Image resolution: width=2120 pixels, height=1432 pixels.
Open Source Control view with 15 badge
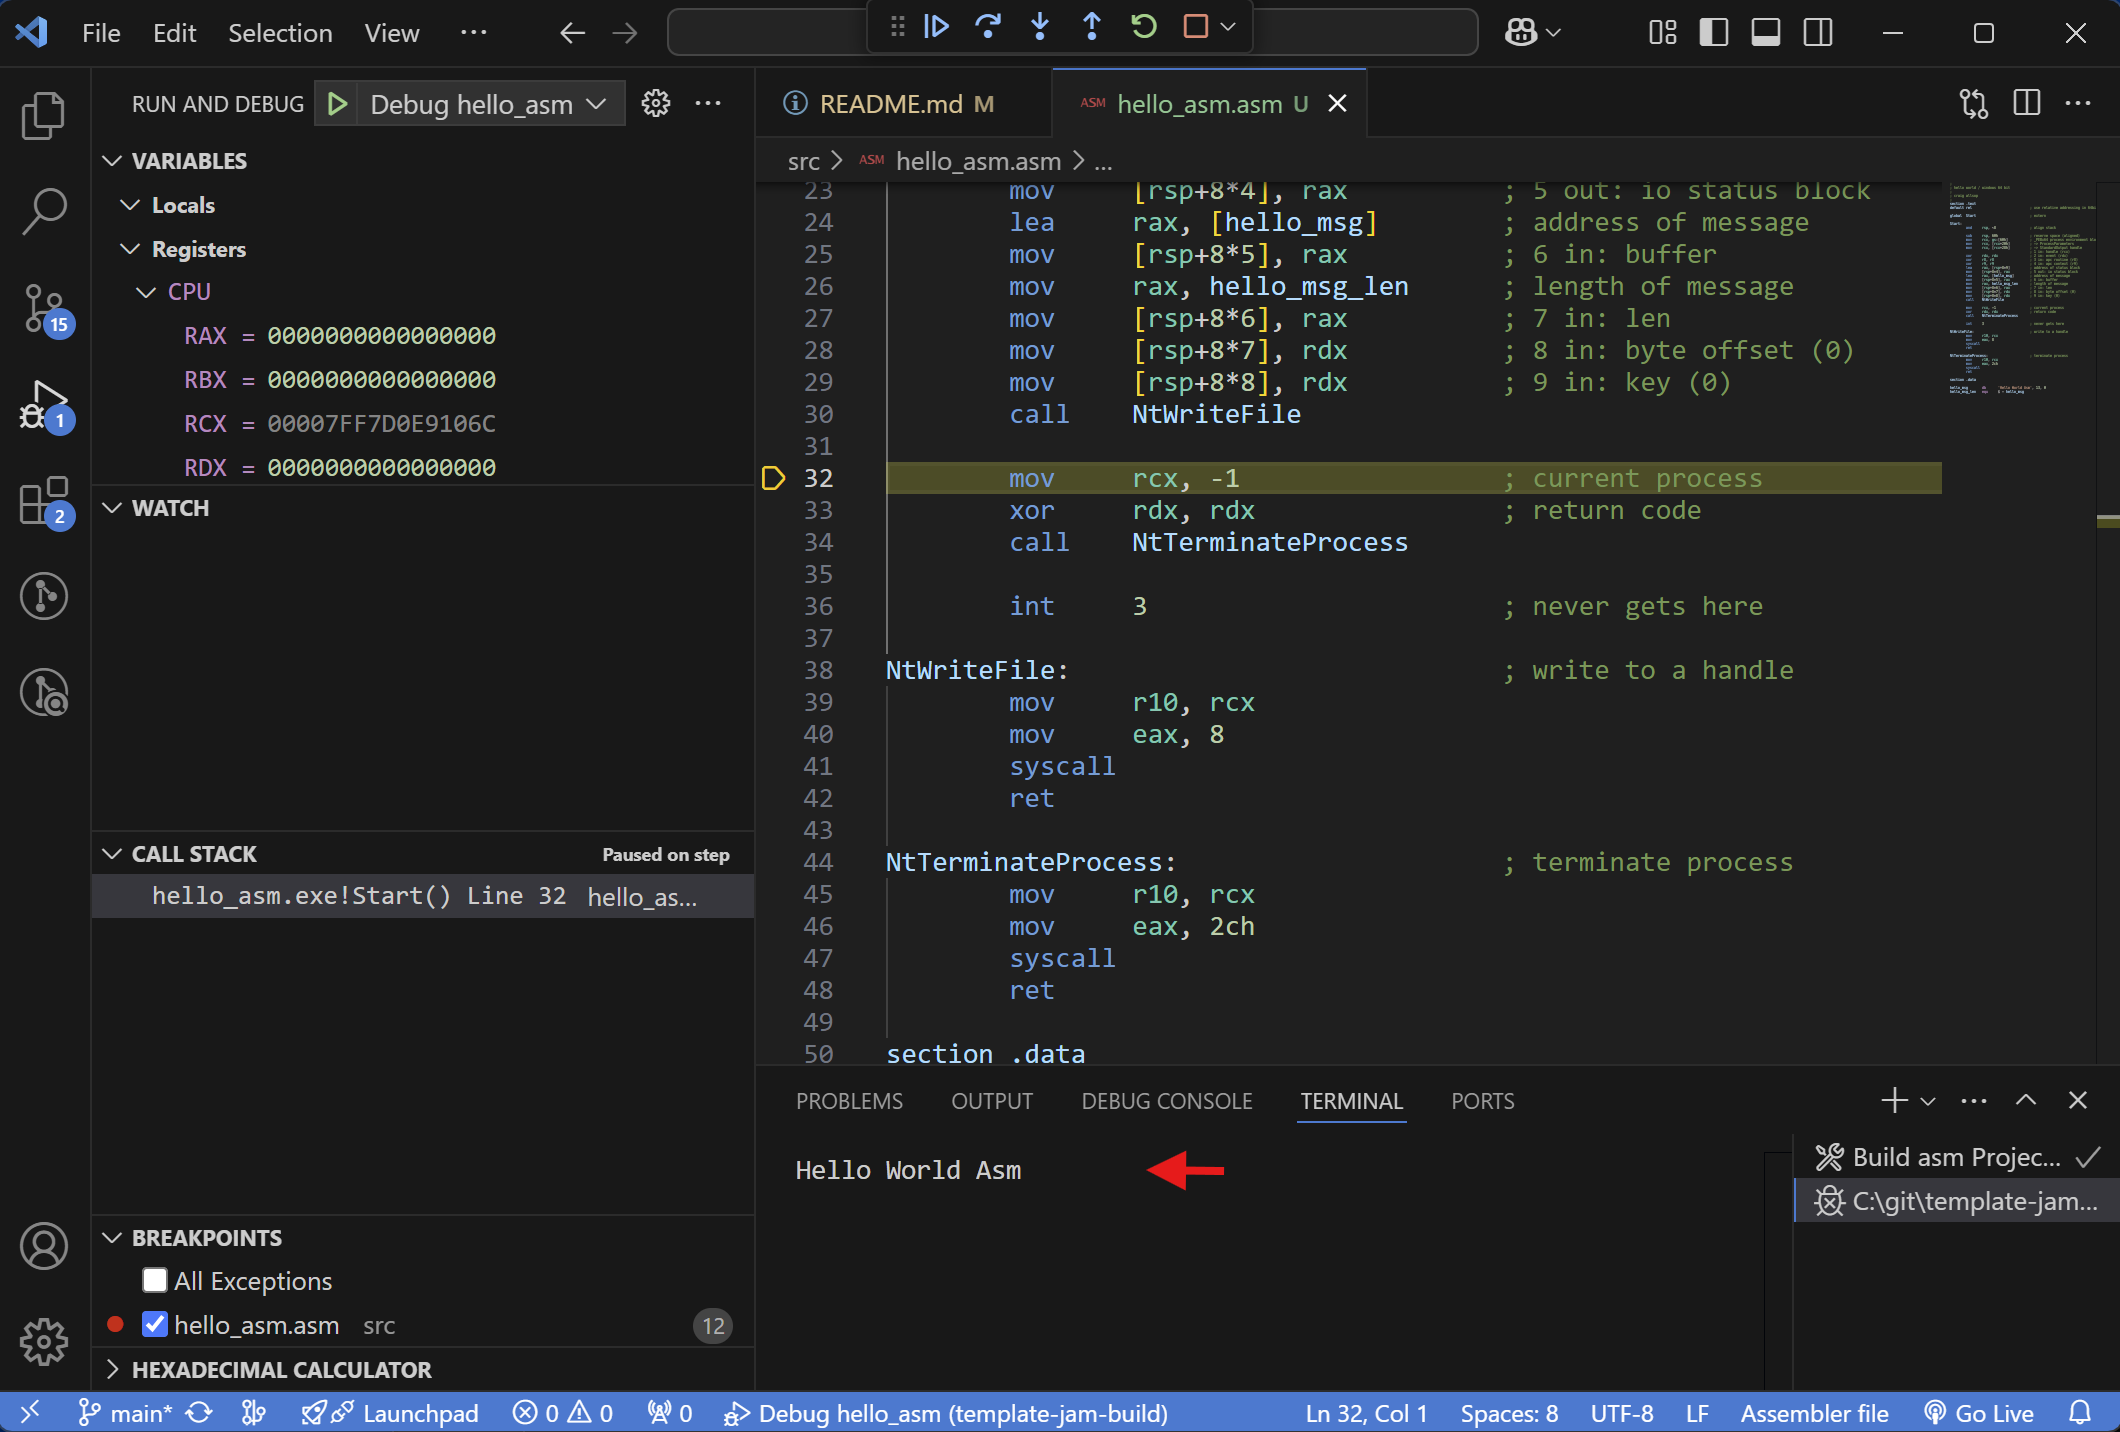[46, 309]
